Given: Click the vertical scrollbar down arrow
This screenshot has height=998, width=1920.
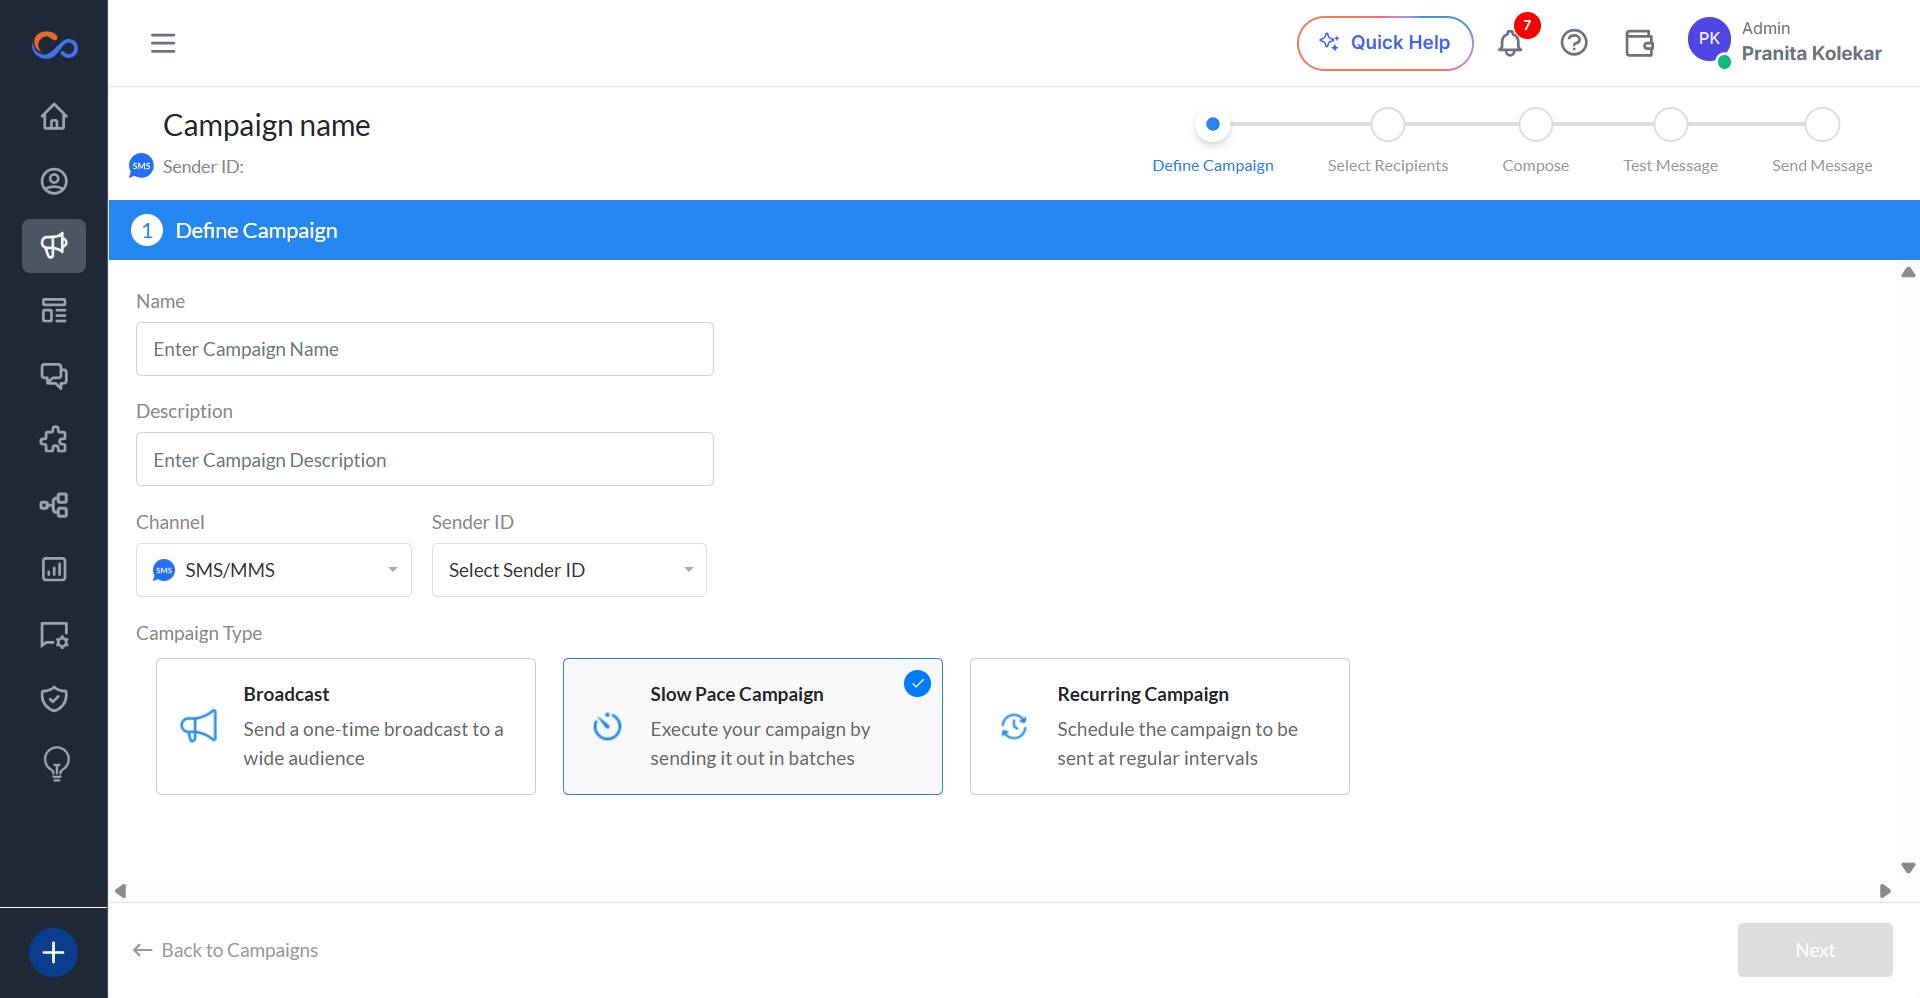Looking at the screenshot, I should [1908, 868].
